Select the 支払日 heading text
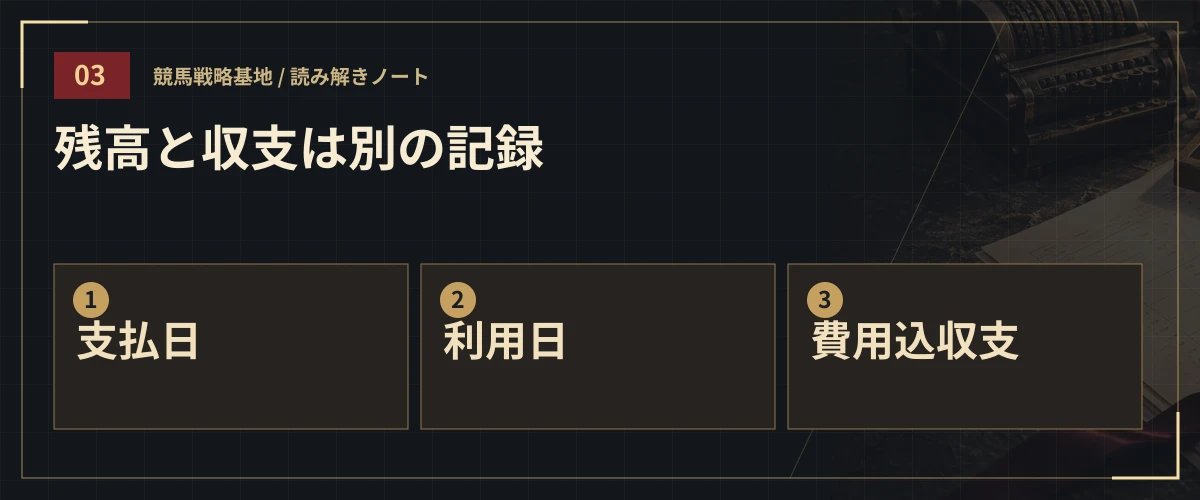The width and height of the screenshot is (1200, 500). (x=138, y=341)
